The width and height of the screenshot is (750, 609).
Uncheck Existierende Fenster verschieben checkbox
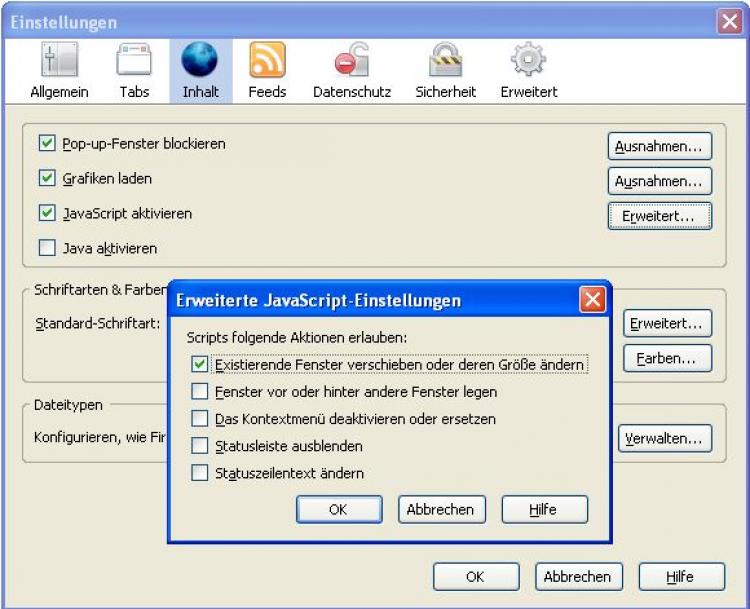pyautogui.click(x=200, y=365)
